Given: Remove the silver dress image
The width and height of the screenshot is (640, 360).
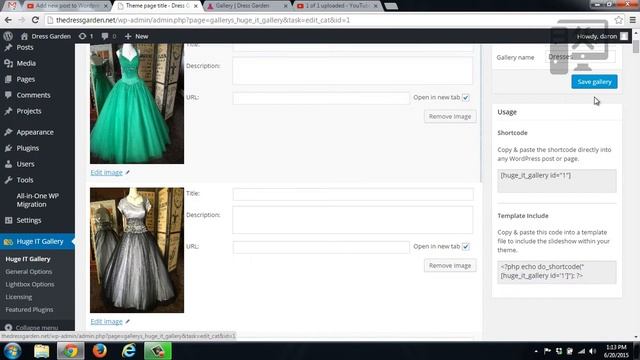Looking at the screenshot, I should (x=450, y=266).
